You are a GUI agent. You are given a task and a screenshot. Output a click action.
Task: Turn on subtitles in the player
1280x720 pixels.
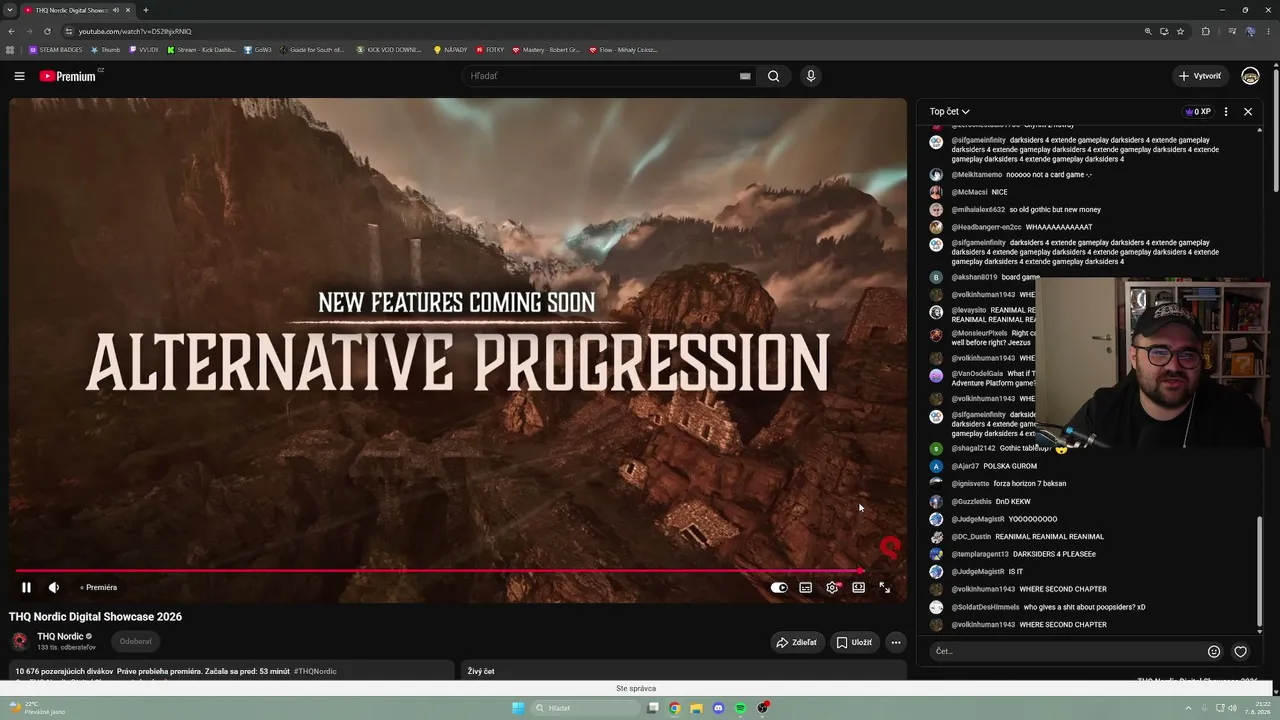tap(806, 588)
